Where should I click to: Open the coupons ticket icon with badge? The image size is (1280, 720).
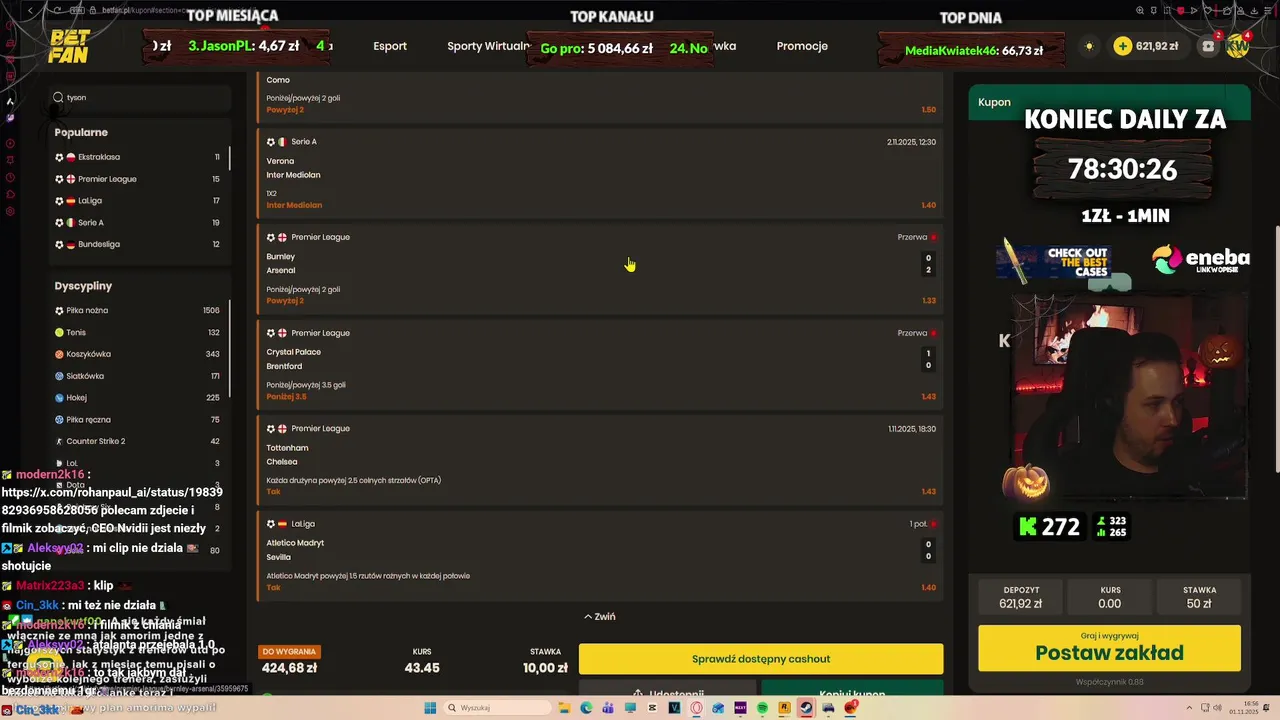click(1209, 46)
